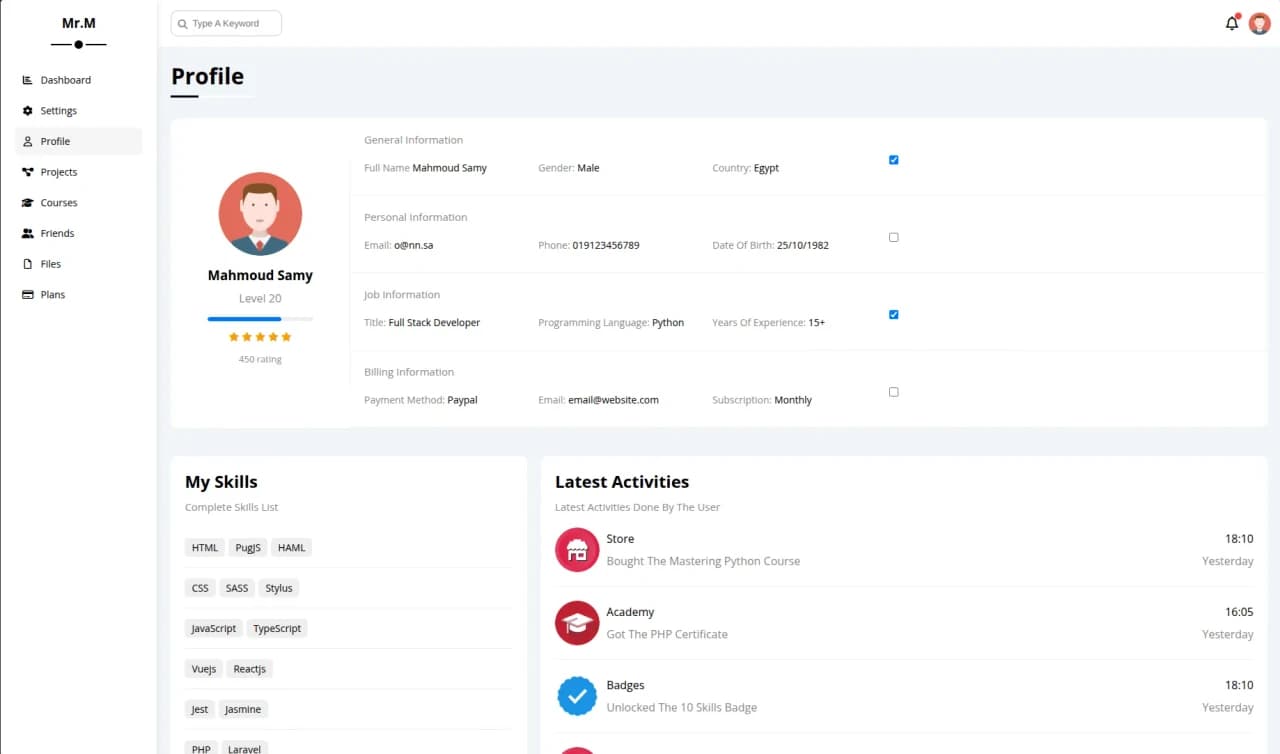Screen dimensions: 1280x754
Task: Click the Academy graduation cap activity icon
Action: [x=577, y=623]
